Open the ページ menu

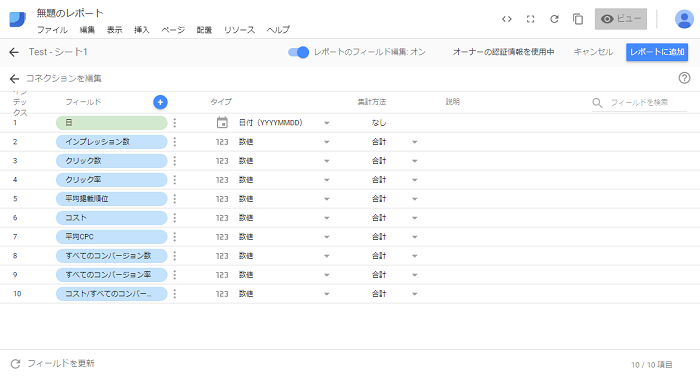tap(173, 30)
